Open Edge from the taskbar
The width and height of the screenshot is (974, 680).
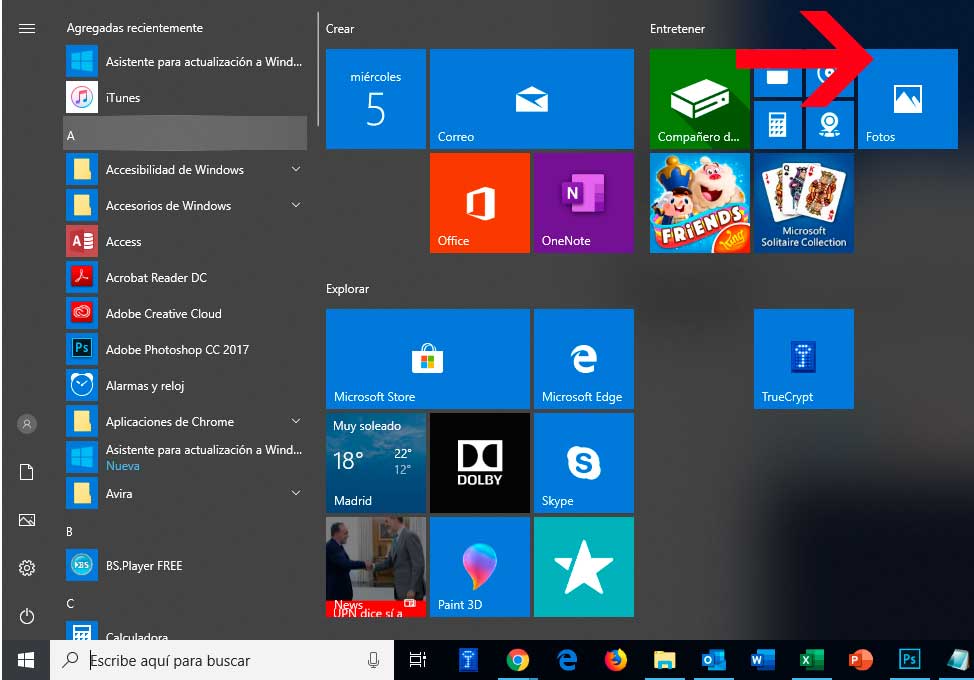tap(567, 660)
